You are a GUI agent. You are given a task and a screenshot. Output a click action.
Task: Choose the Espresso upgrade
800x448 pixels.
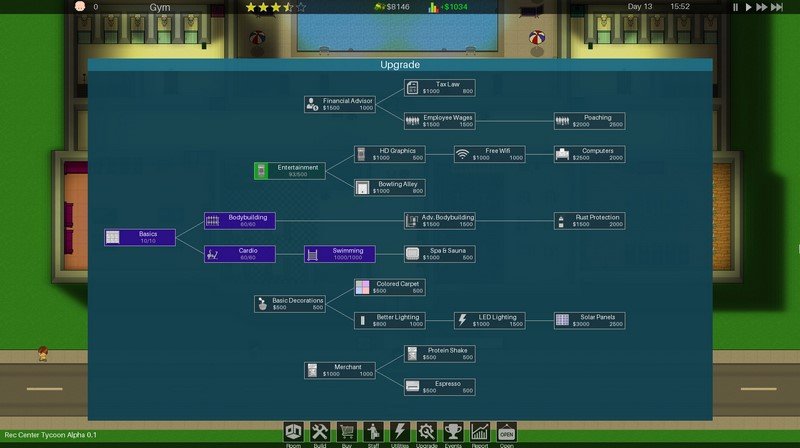coord(440,386)
